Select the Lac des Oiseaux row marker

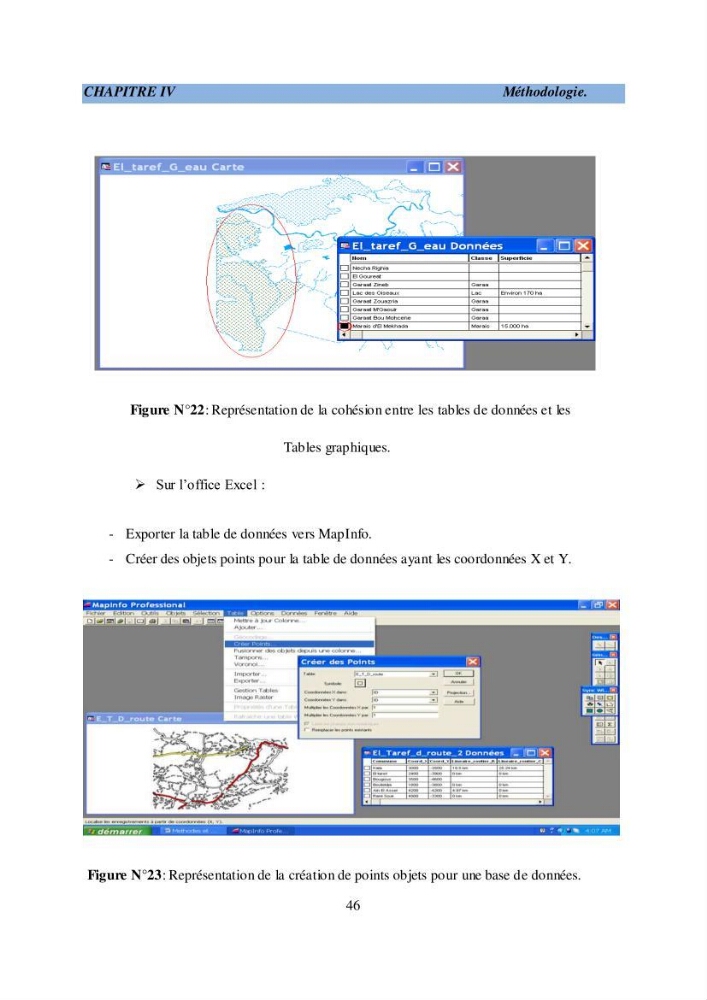[345, 293]
